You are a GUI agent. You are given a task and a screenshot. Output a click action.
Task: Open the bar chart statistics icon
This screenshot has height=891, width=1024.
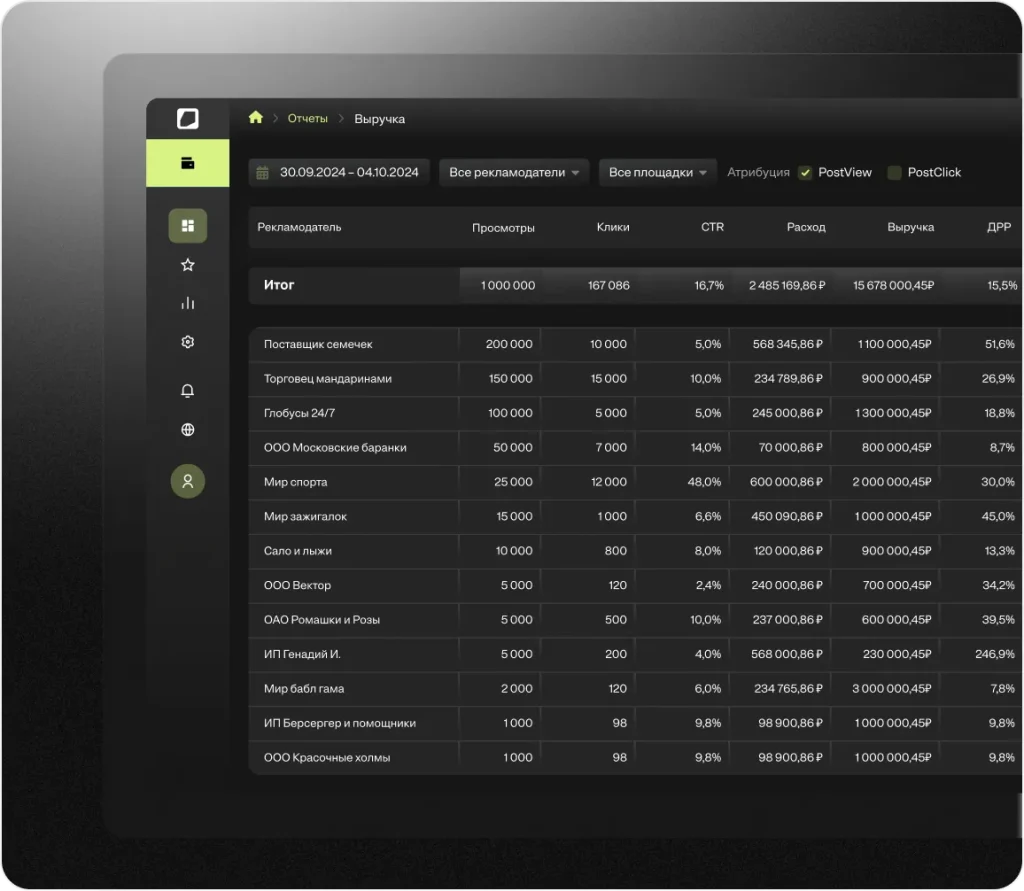point(187,303)
